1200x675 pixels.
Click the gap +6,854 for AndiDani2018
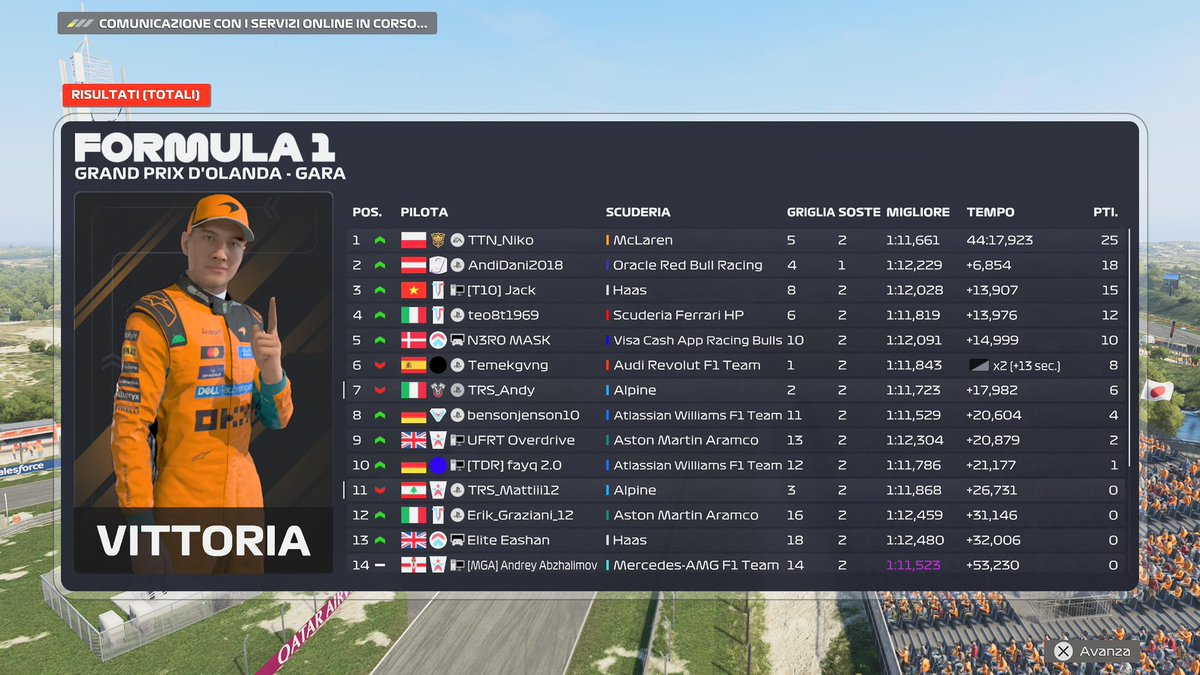tap(989, 265)
